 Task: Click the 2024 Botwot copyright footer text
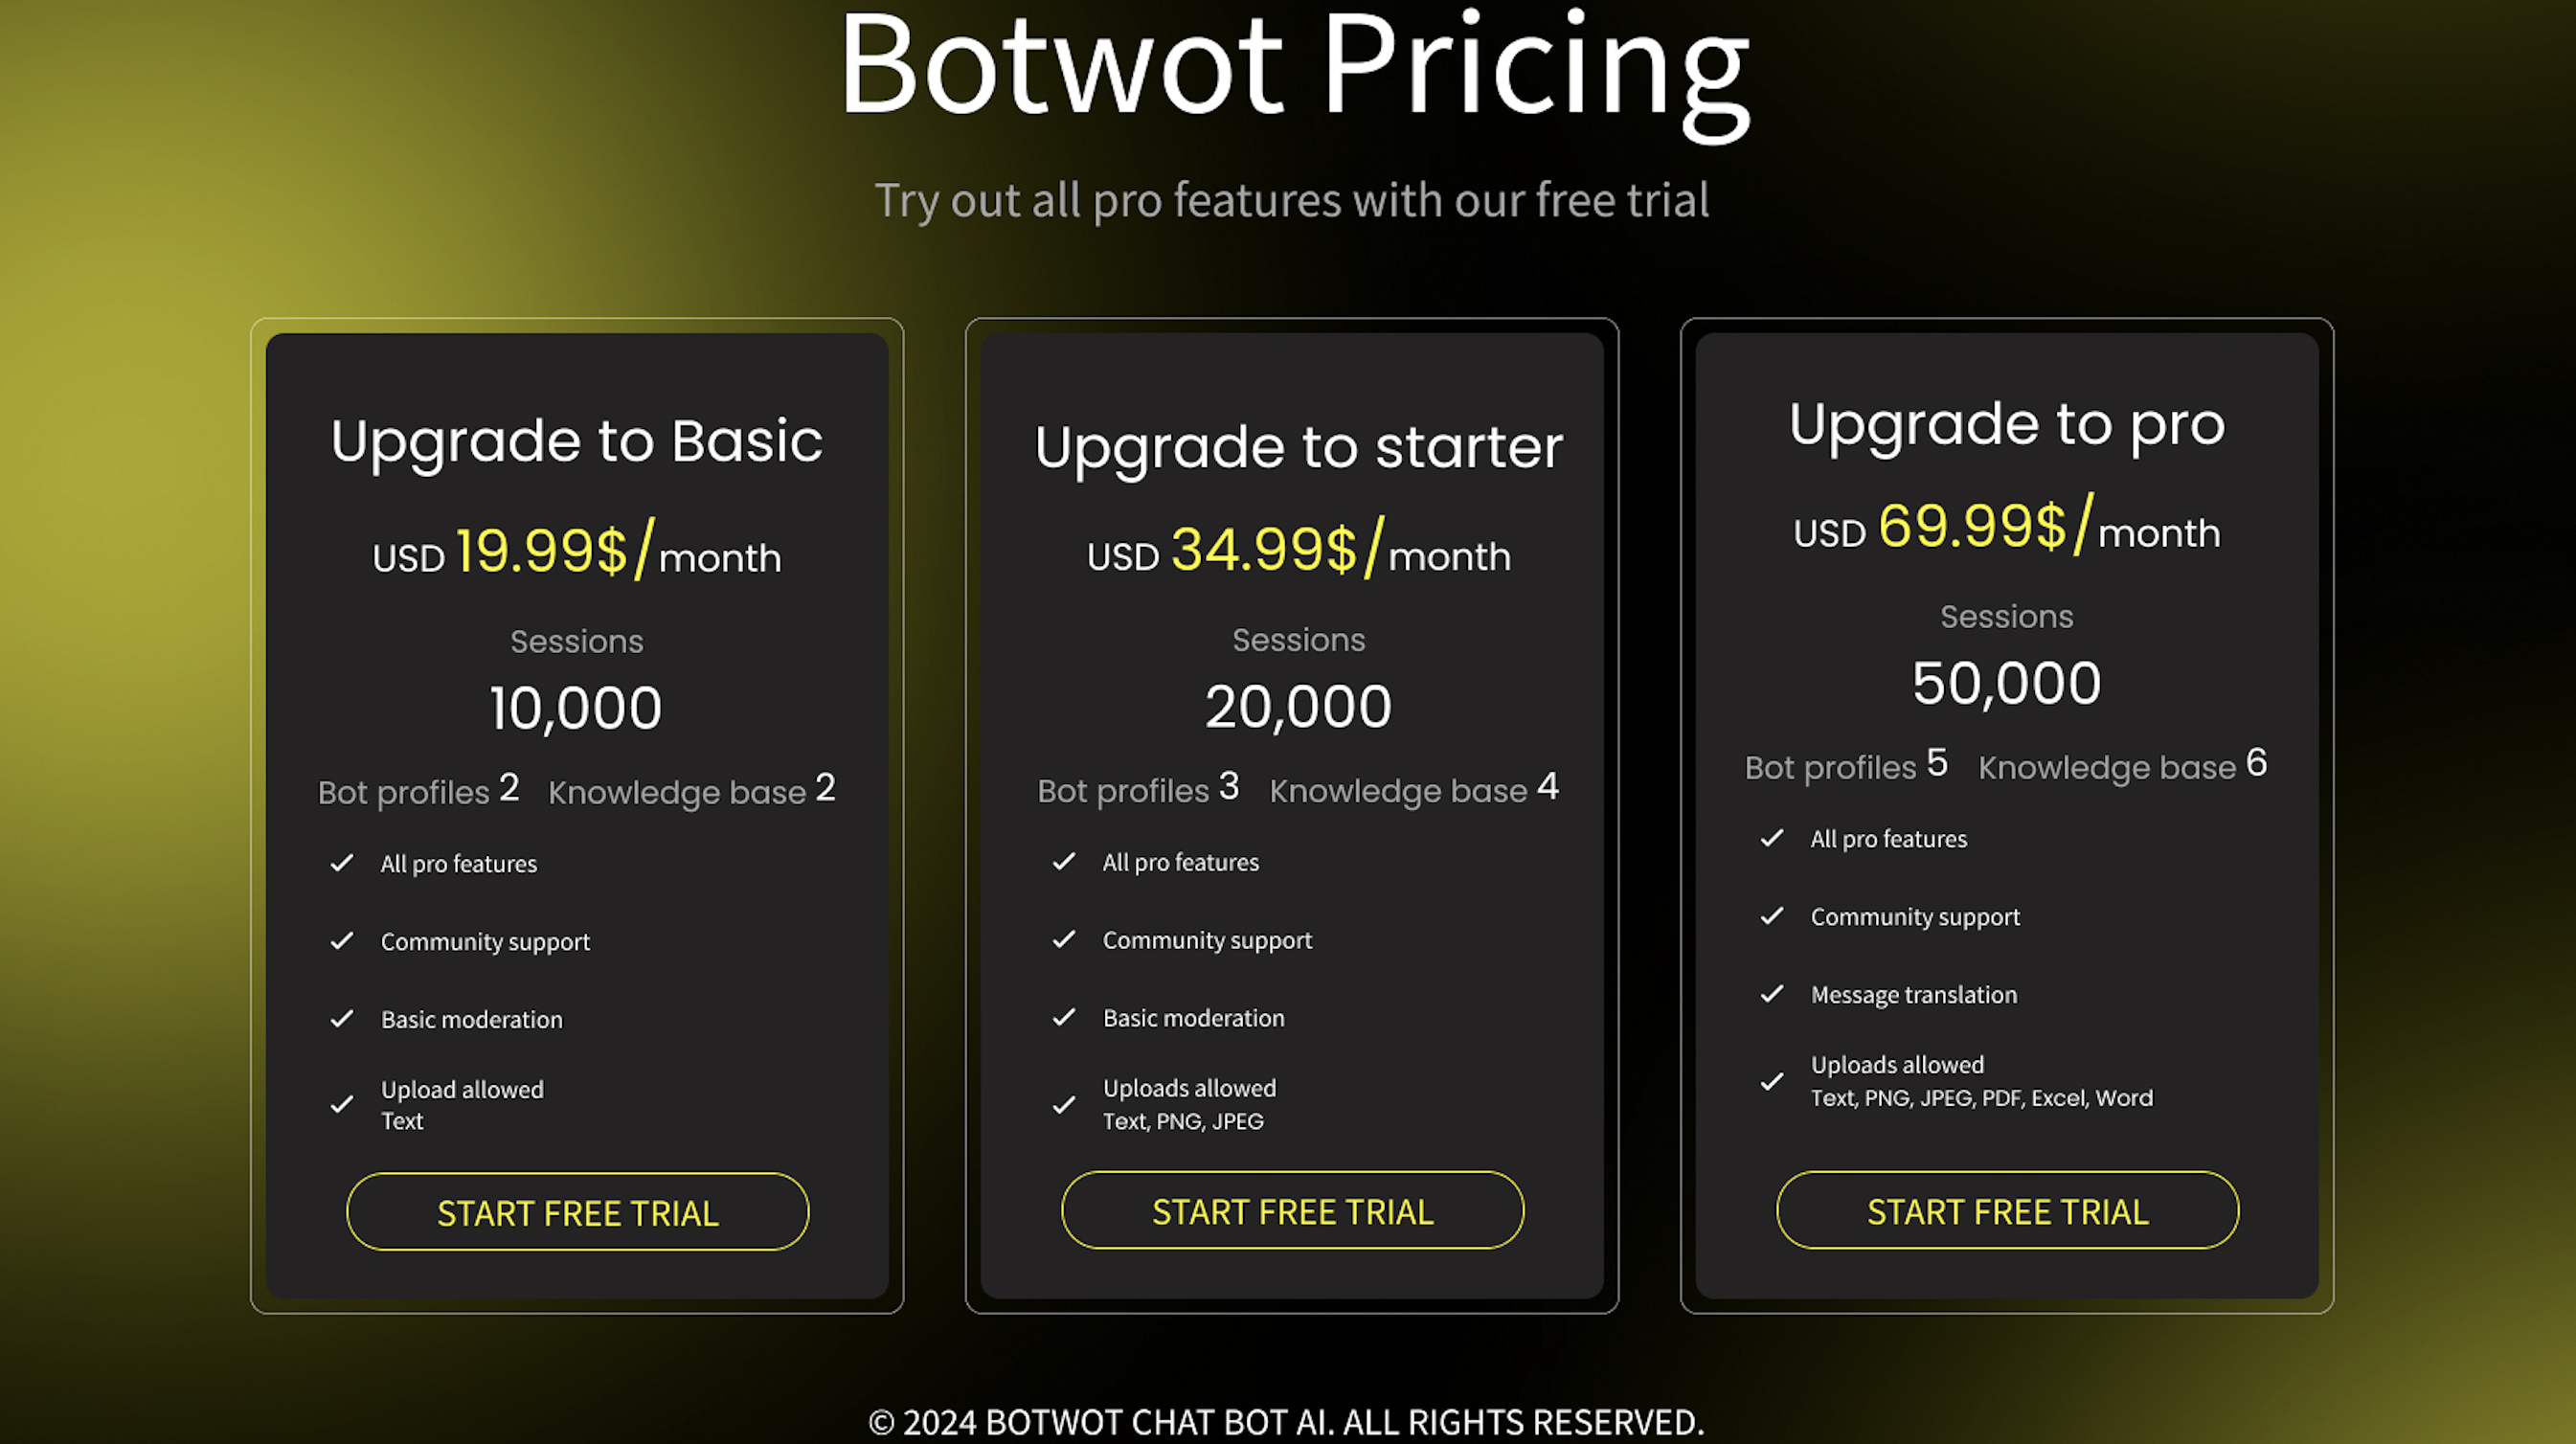pos(1286,1422)
